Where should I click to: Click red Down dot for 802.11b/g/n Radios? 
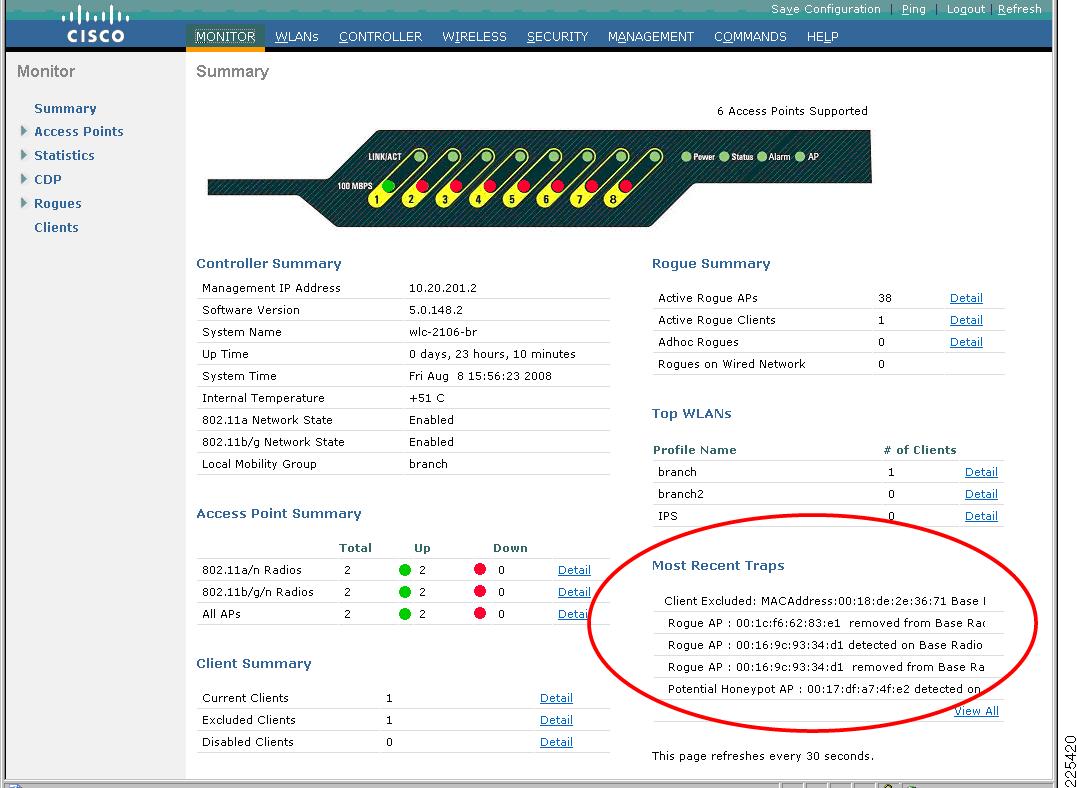click(x=480, y=591)
